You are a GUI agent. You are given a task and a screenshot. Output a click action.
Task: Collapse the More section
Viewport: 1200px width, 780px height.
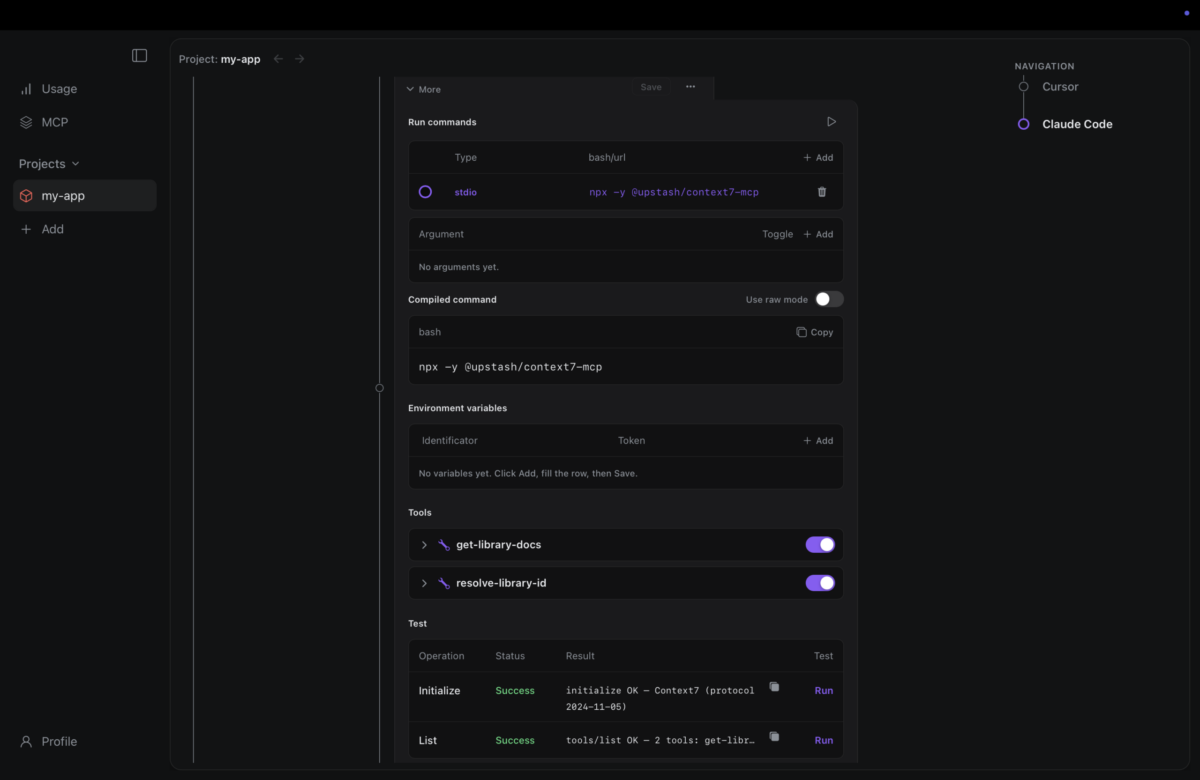click(x=423, y=89)
